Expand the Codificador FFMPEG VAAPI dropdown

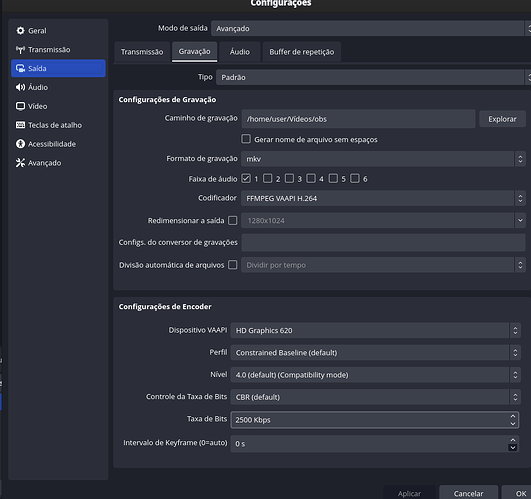383,198
